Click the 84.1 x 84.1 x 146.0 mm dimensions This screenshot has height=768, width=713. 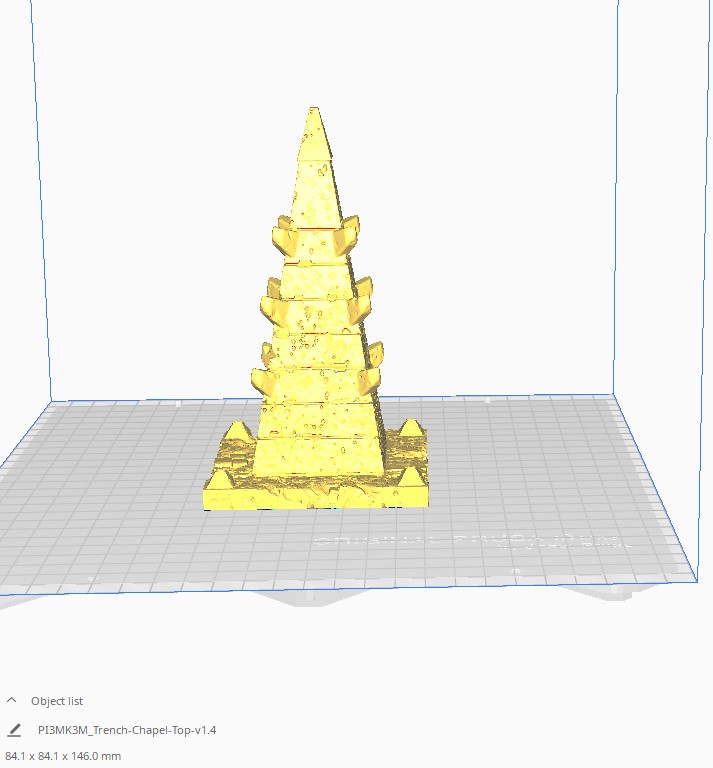tap(63, 756)
